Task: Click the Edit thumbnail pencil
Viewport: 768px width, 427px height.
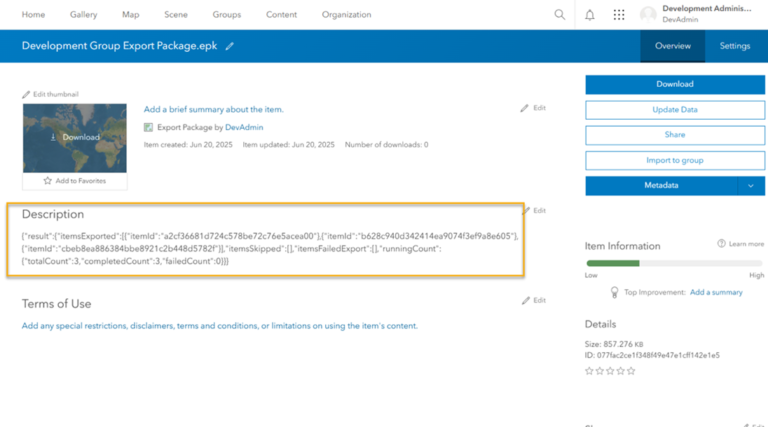Action: (27, 94)
